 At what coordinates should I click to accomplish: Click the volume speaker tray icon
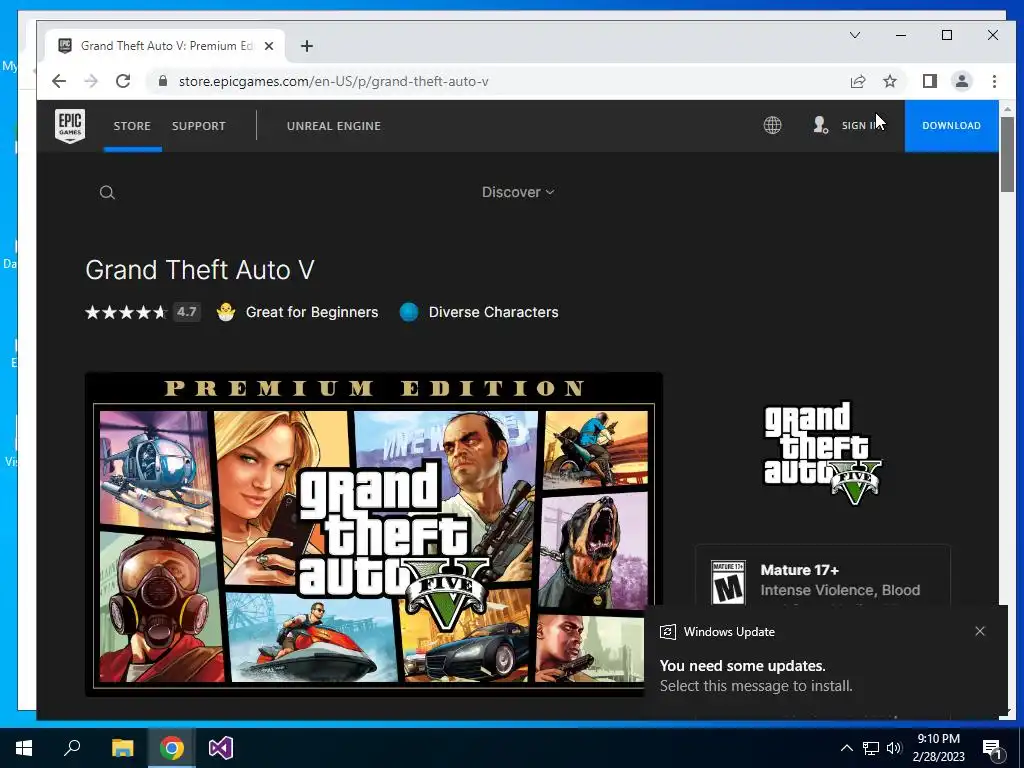coord(894,748)
